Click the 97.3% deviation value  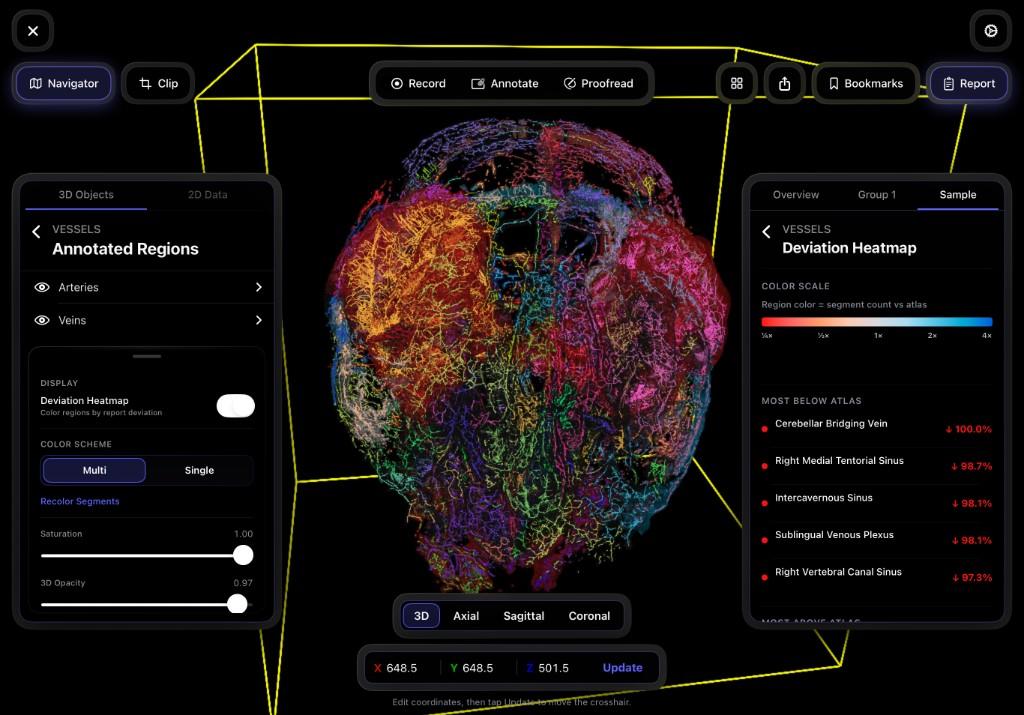coord(972,578)
